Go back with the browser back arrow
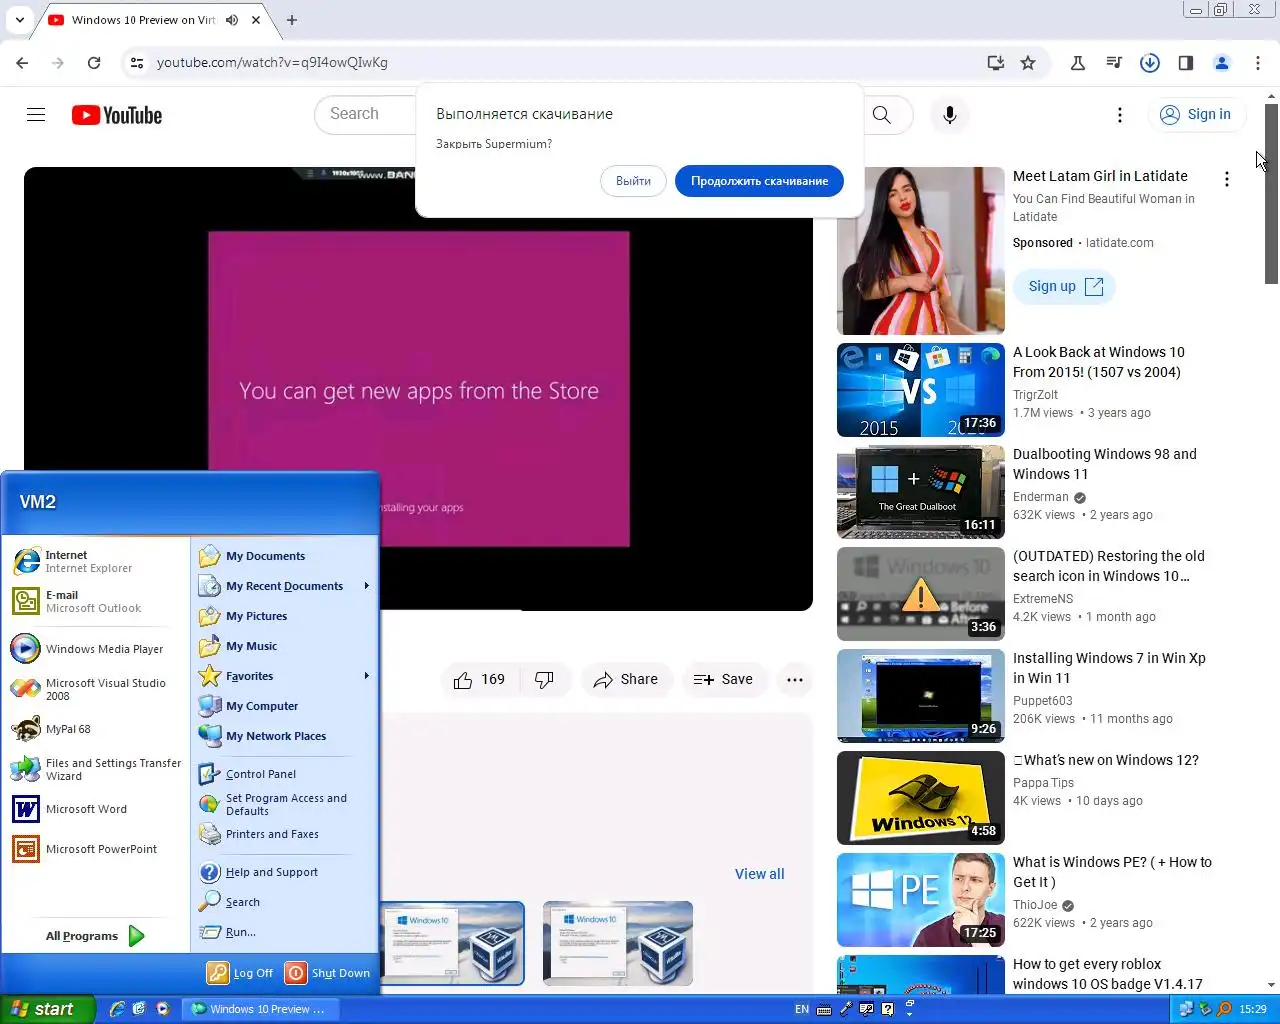Image resolution: width=1280 pixels, height=1024 pixels. (22, 62)
